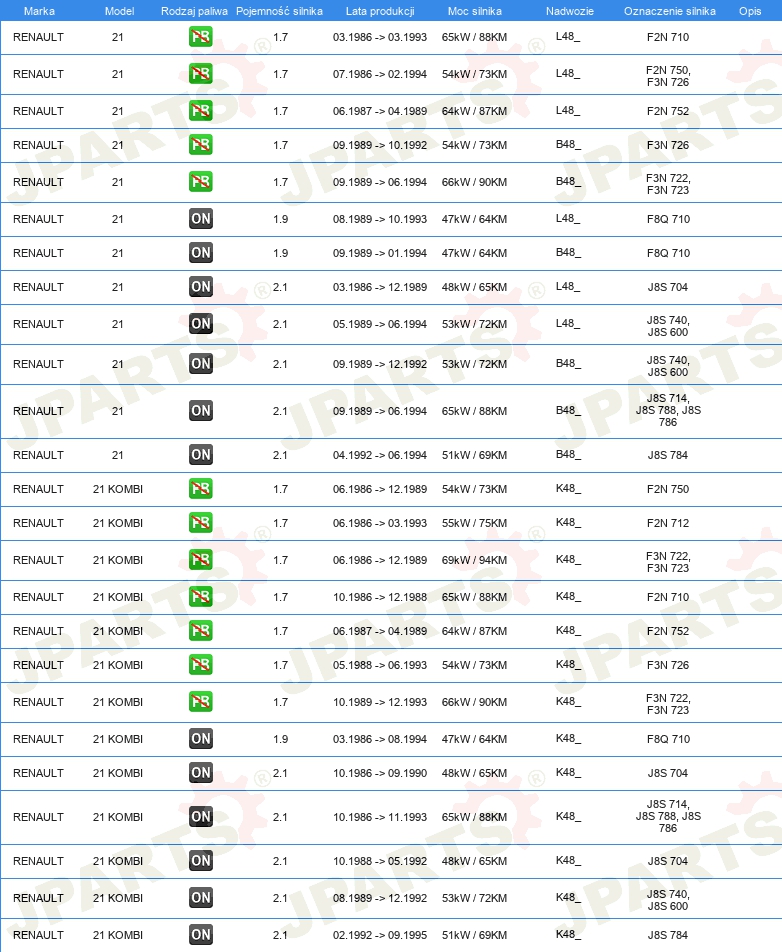The width and height of the screenshot is (782, 952).
Task: Click date range 03.1986 -> 12.1989
Action: 379,287
